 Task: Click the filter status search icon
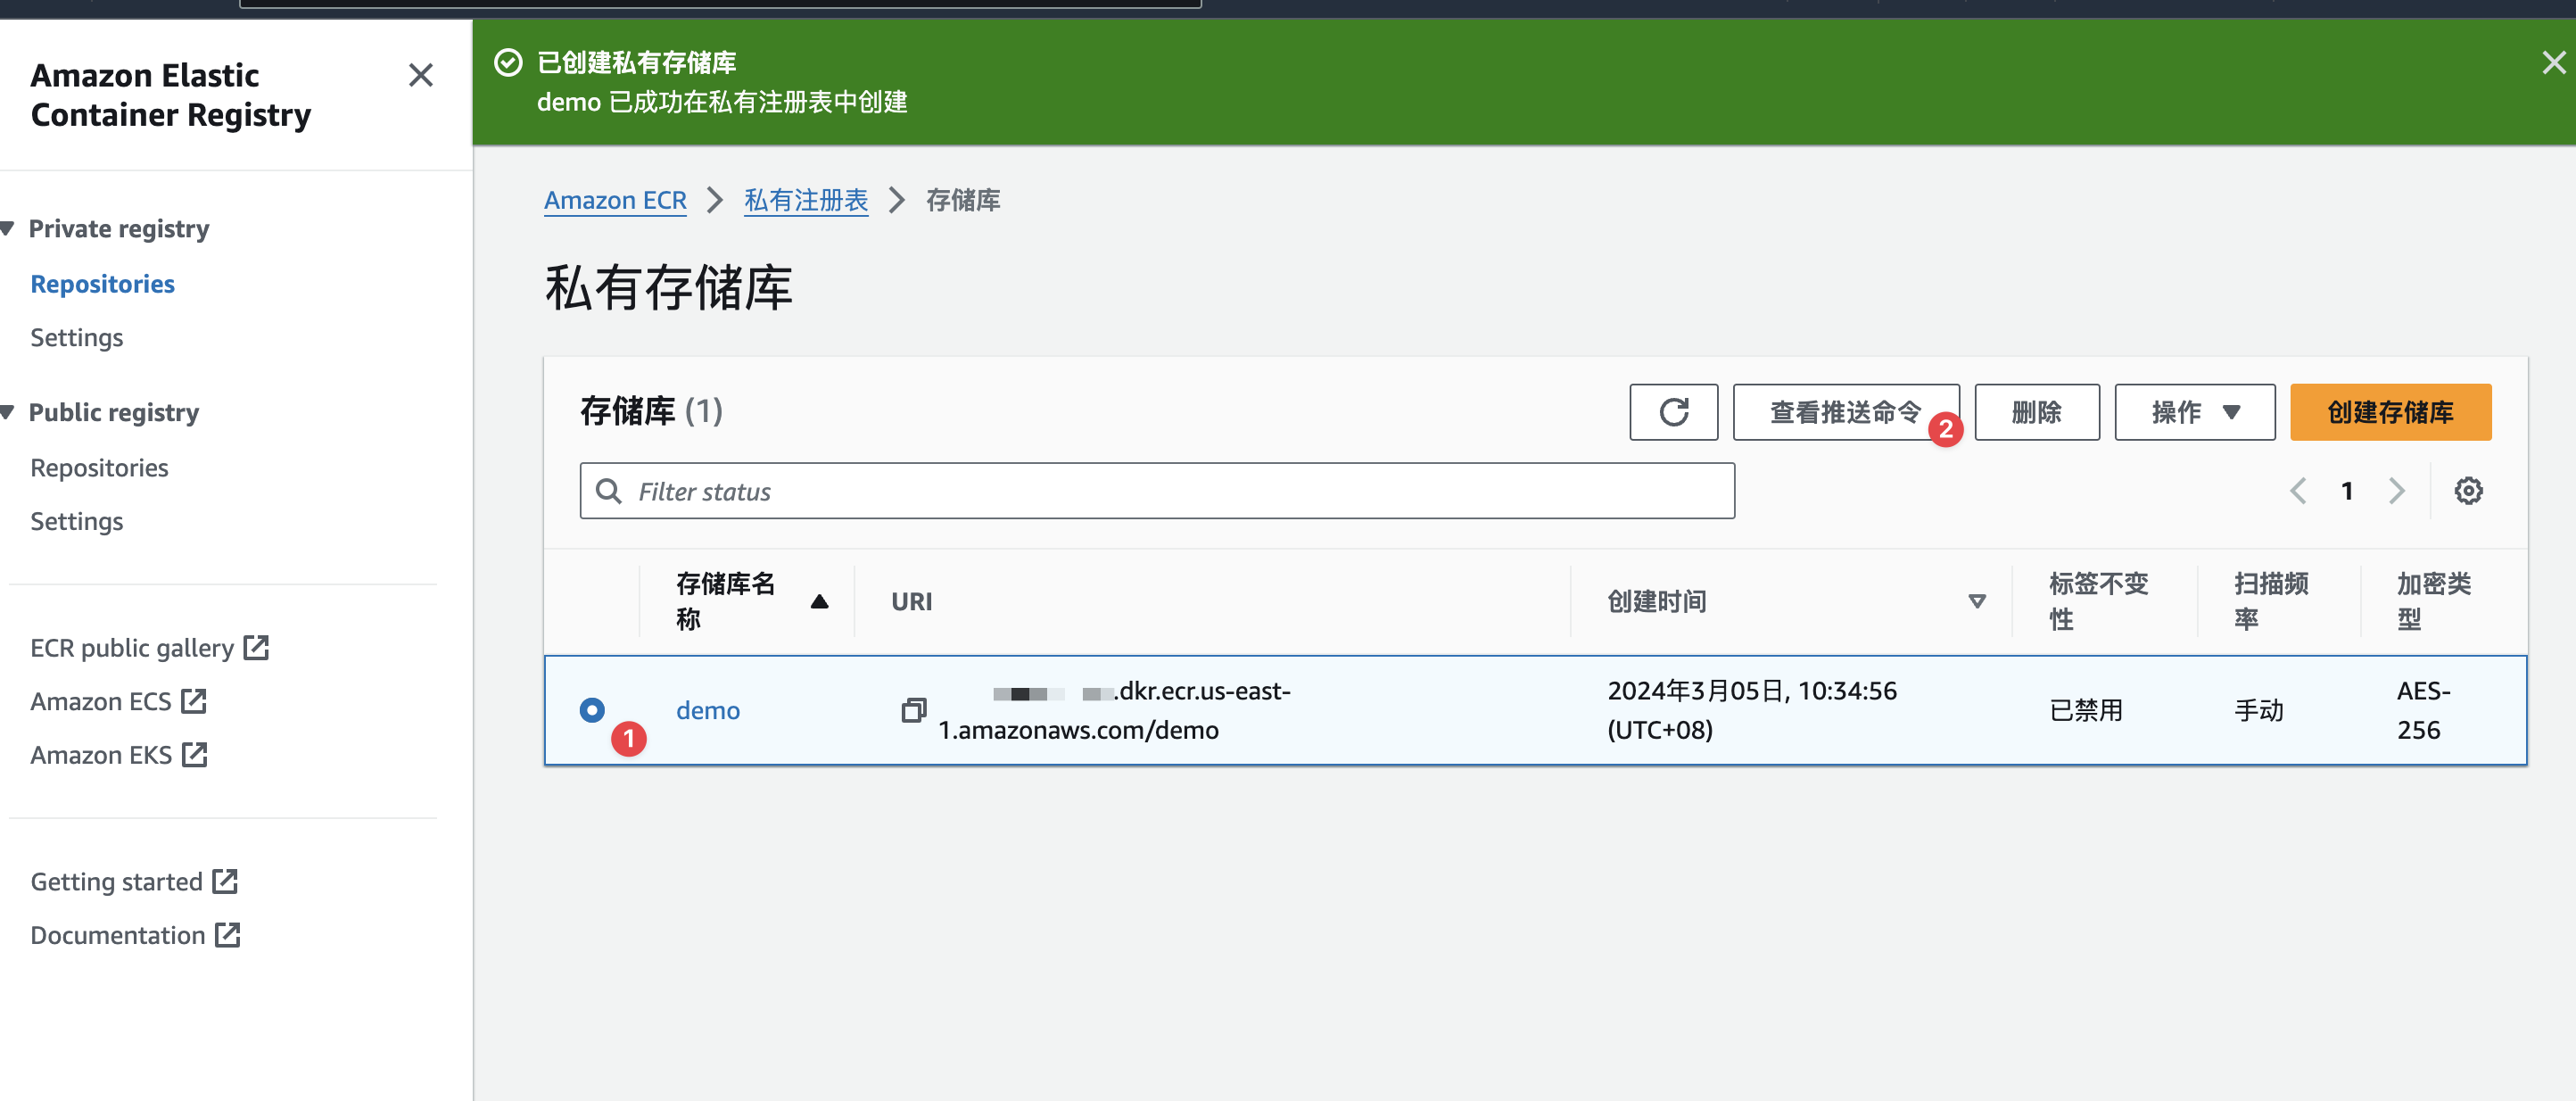609,490
